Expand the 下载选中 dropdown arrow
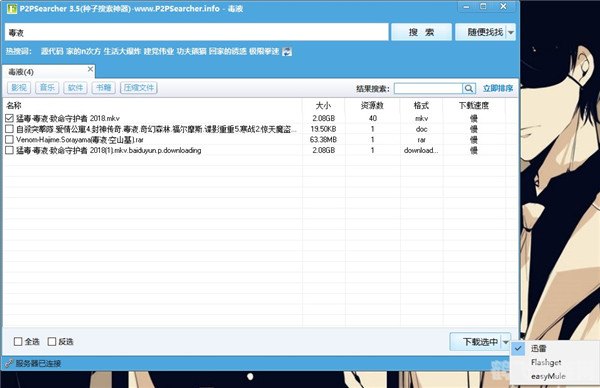The width and height of the screenshot is (600, 388). click(x=505, y=342)
